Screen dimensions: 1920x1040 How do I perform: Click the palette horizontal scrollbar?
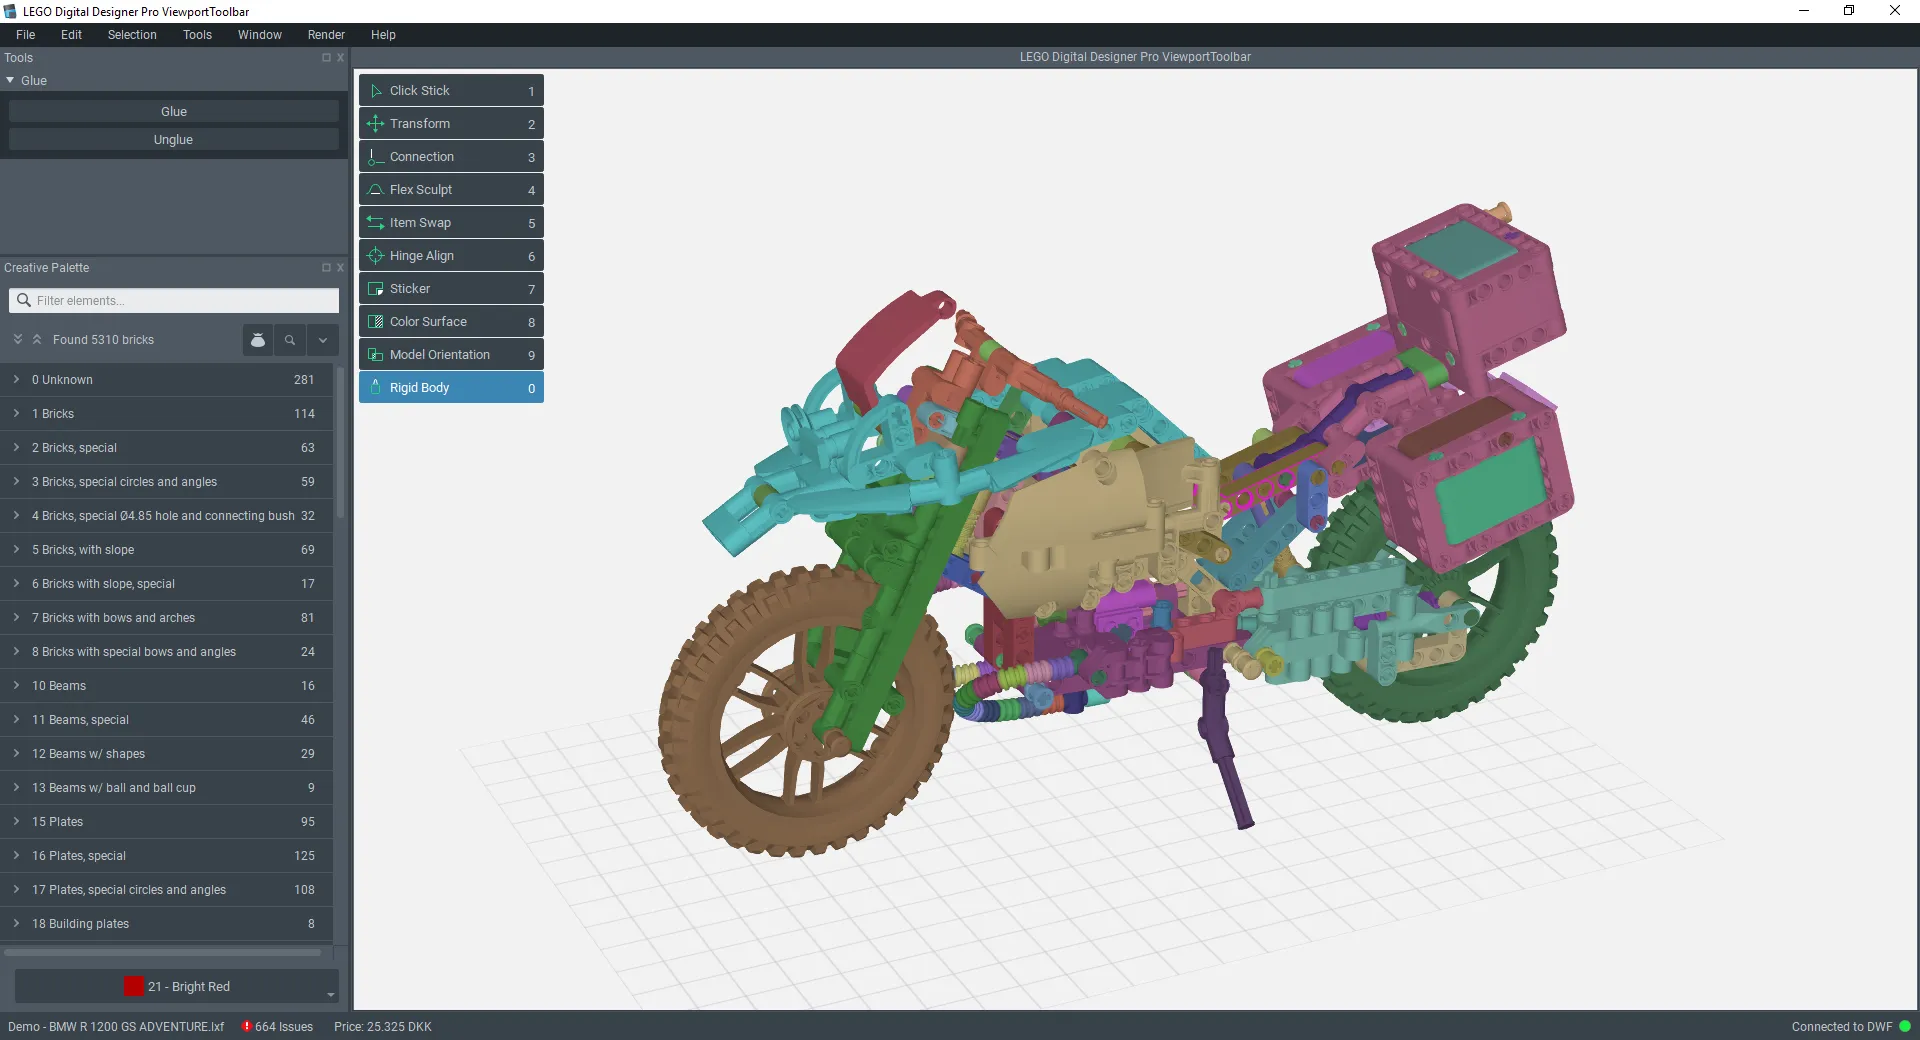[x=163, y=952]
